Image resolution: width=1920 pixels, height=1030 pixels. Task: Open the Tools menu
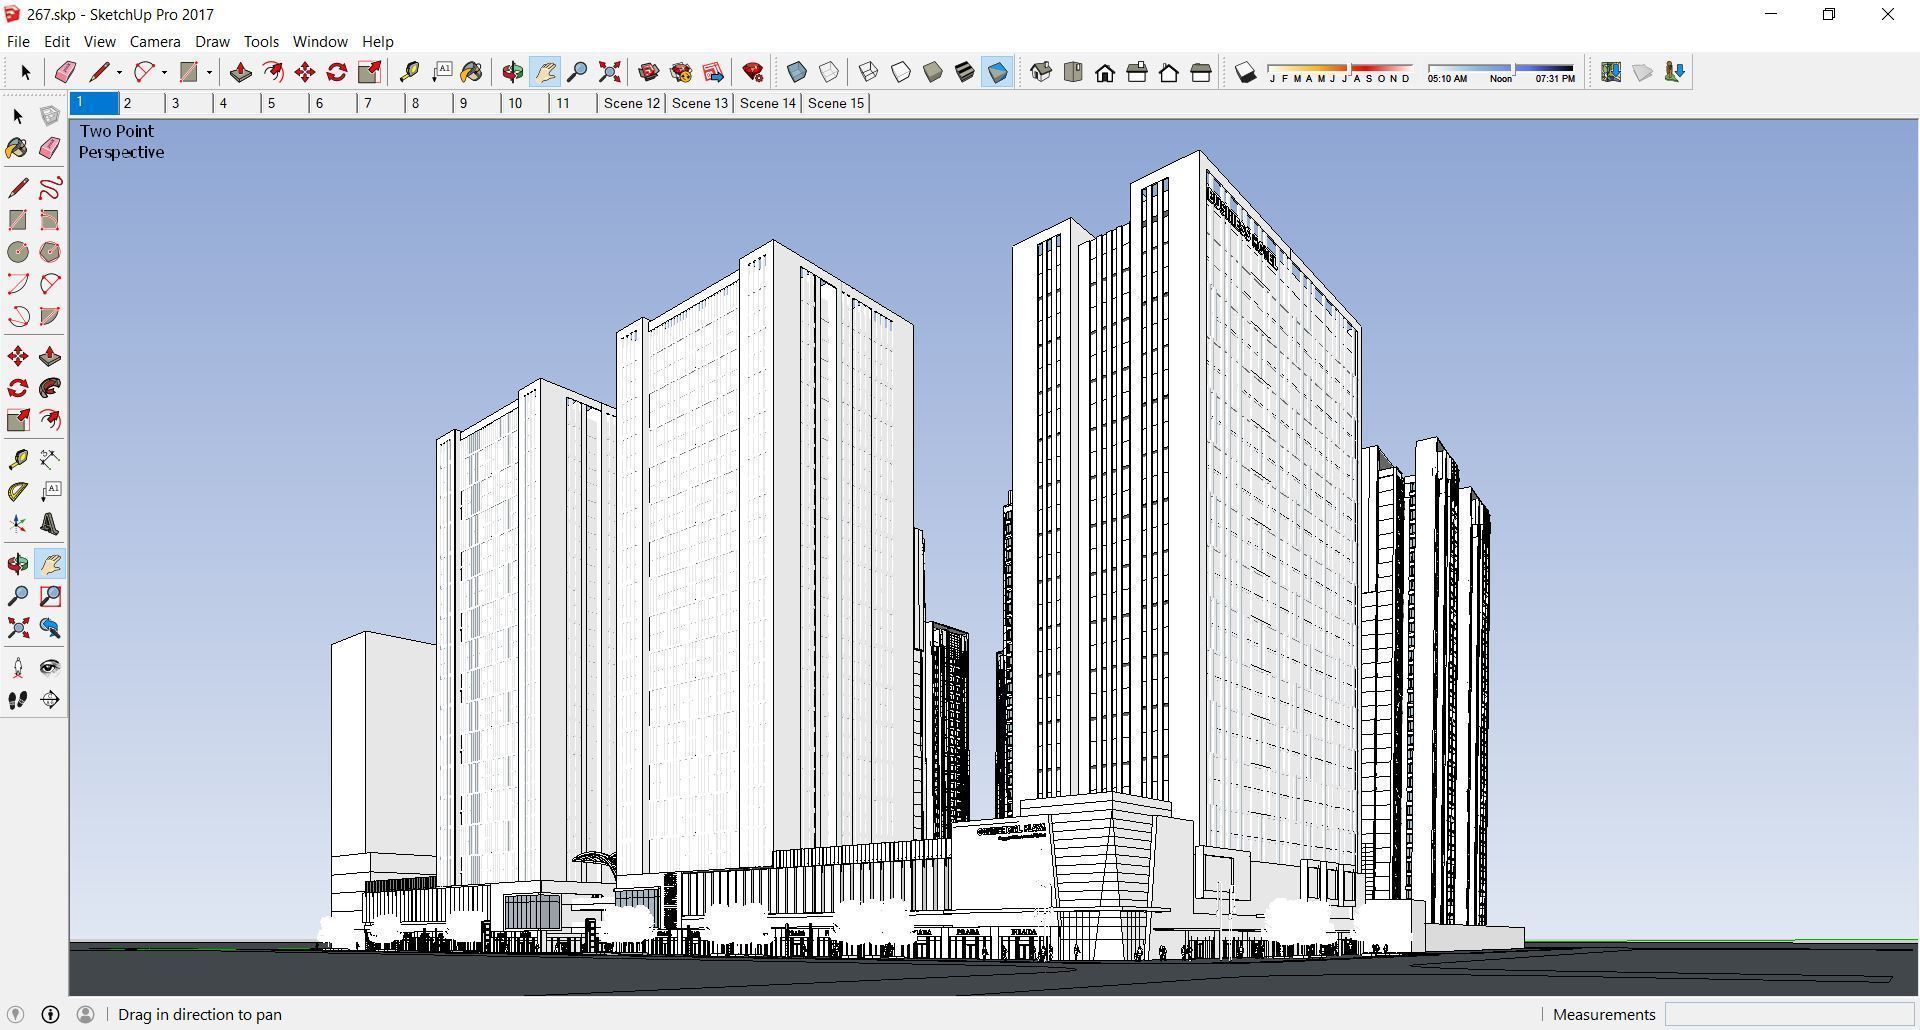(261, 42)
